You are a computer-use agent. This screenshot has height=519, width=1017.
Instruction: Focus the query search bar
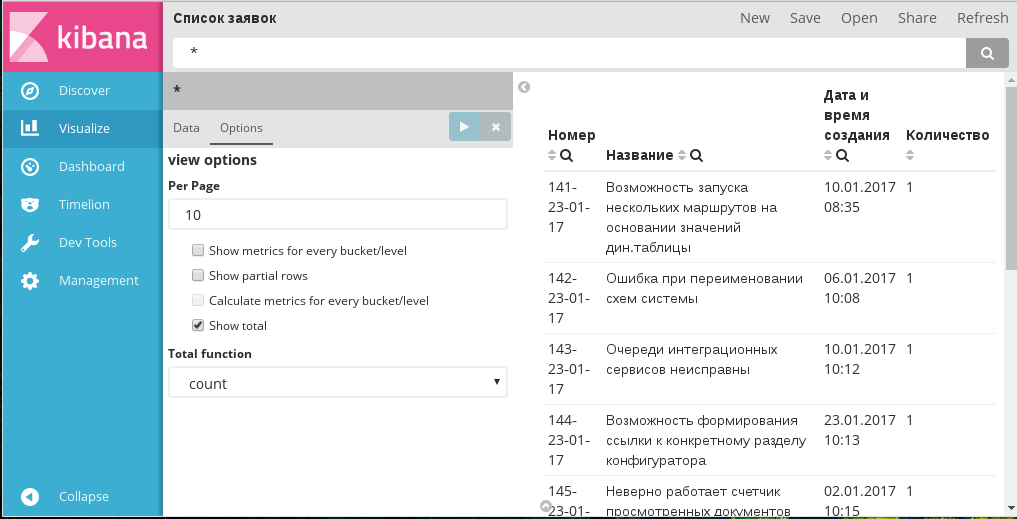click(569, 53)
